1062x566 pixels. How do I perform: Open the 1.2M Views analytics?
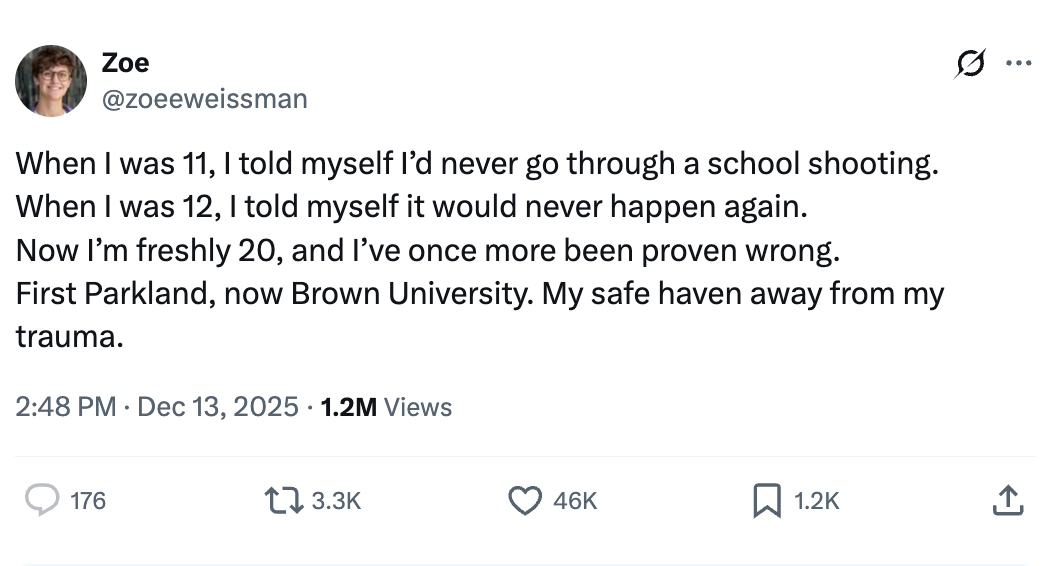coord(386,407)
